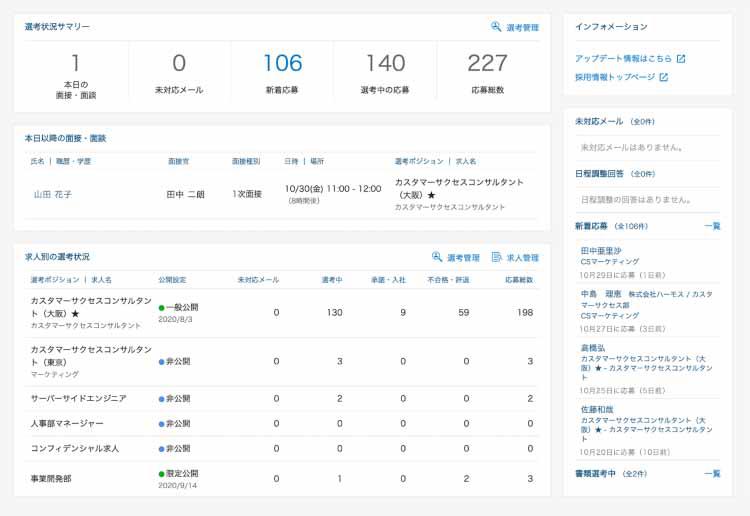This screenshot has height=516, width=750.
Task: Click 198 応募総数 value for Osaka job
Action: tap(525, 312)
